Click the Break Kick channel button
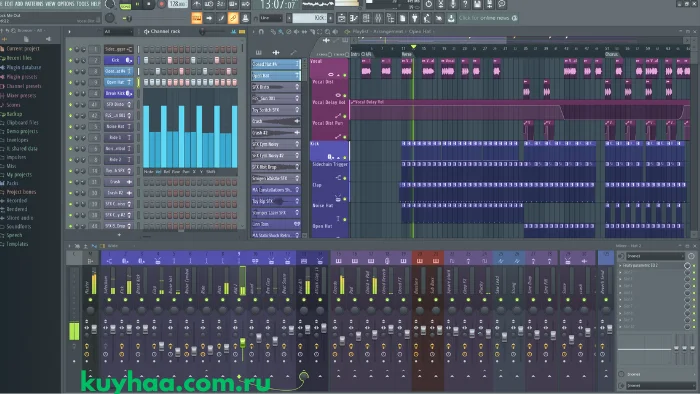The width and height of the screenshot is (700, 394). 119,93
